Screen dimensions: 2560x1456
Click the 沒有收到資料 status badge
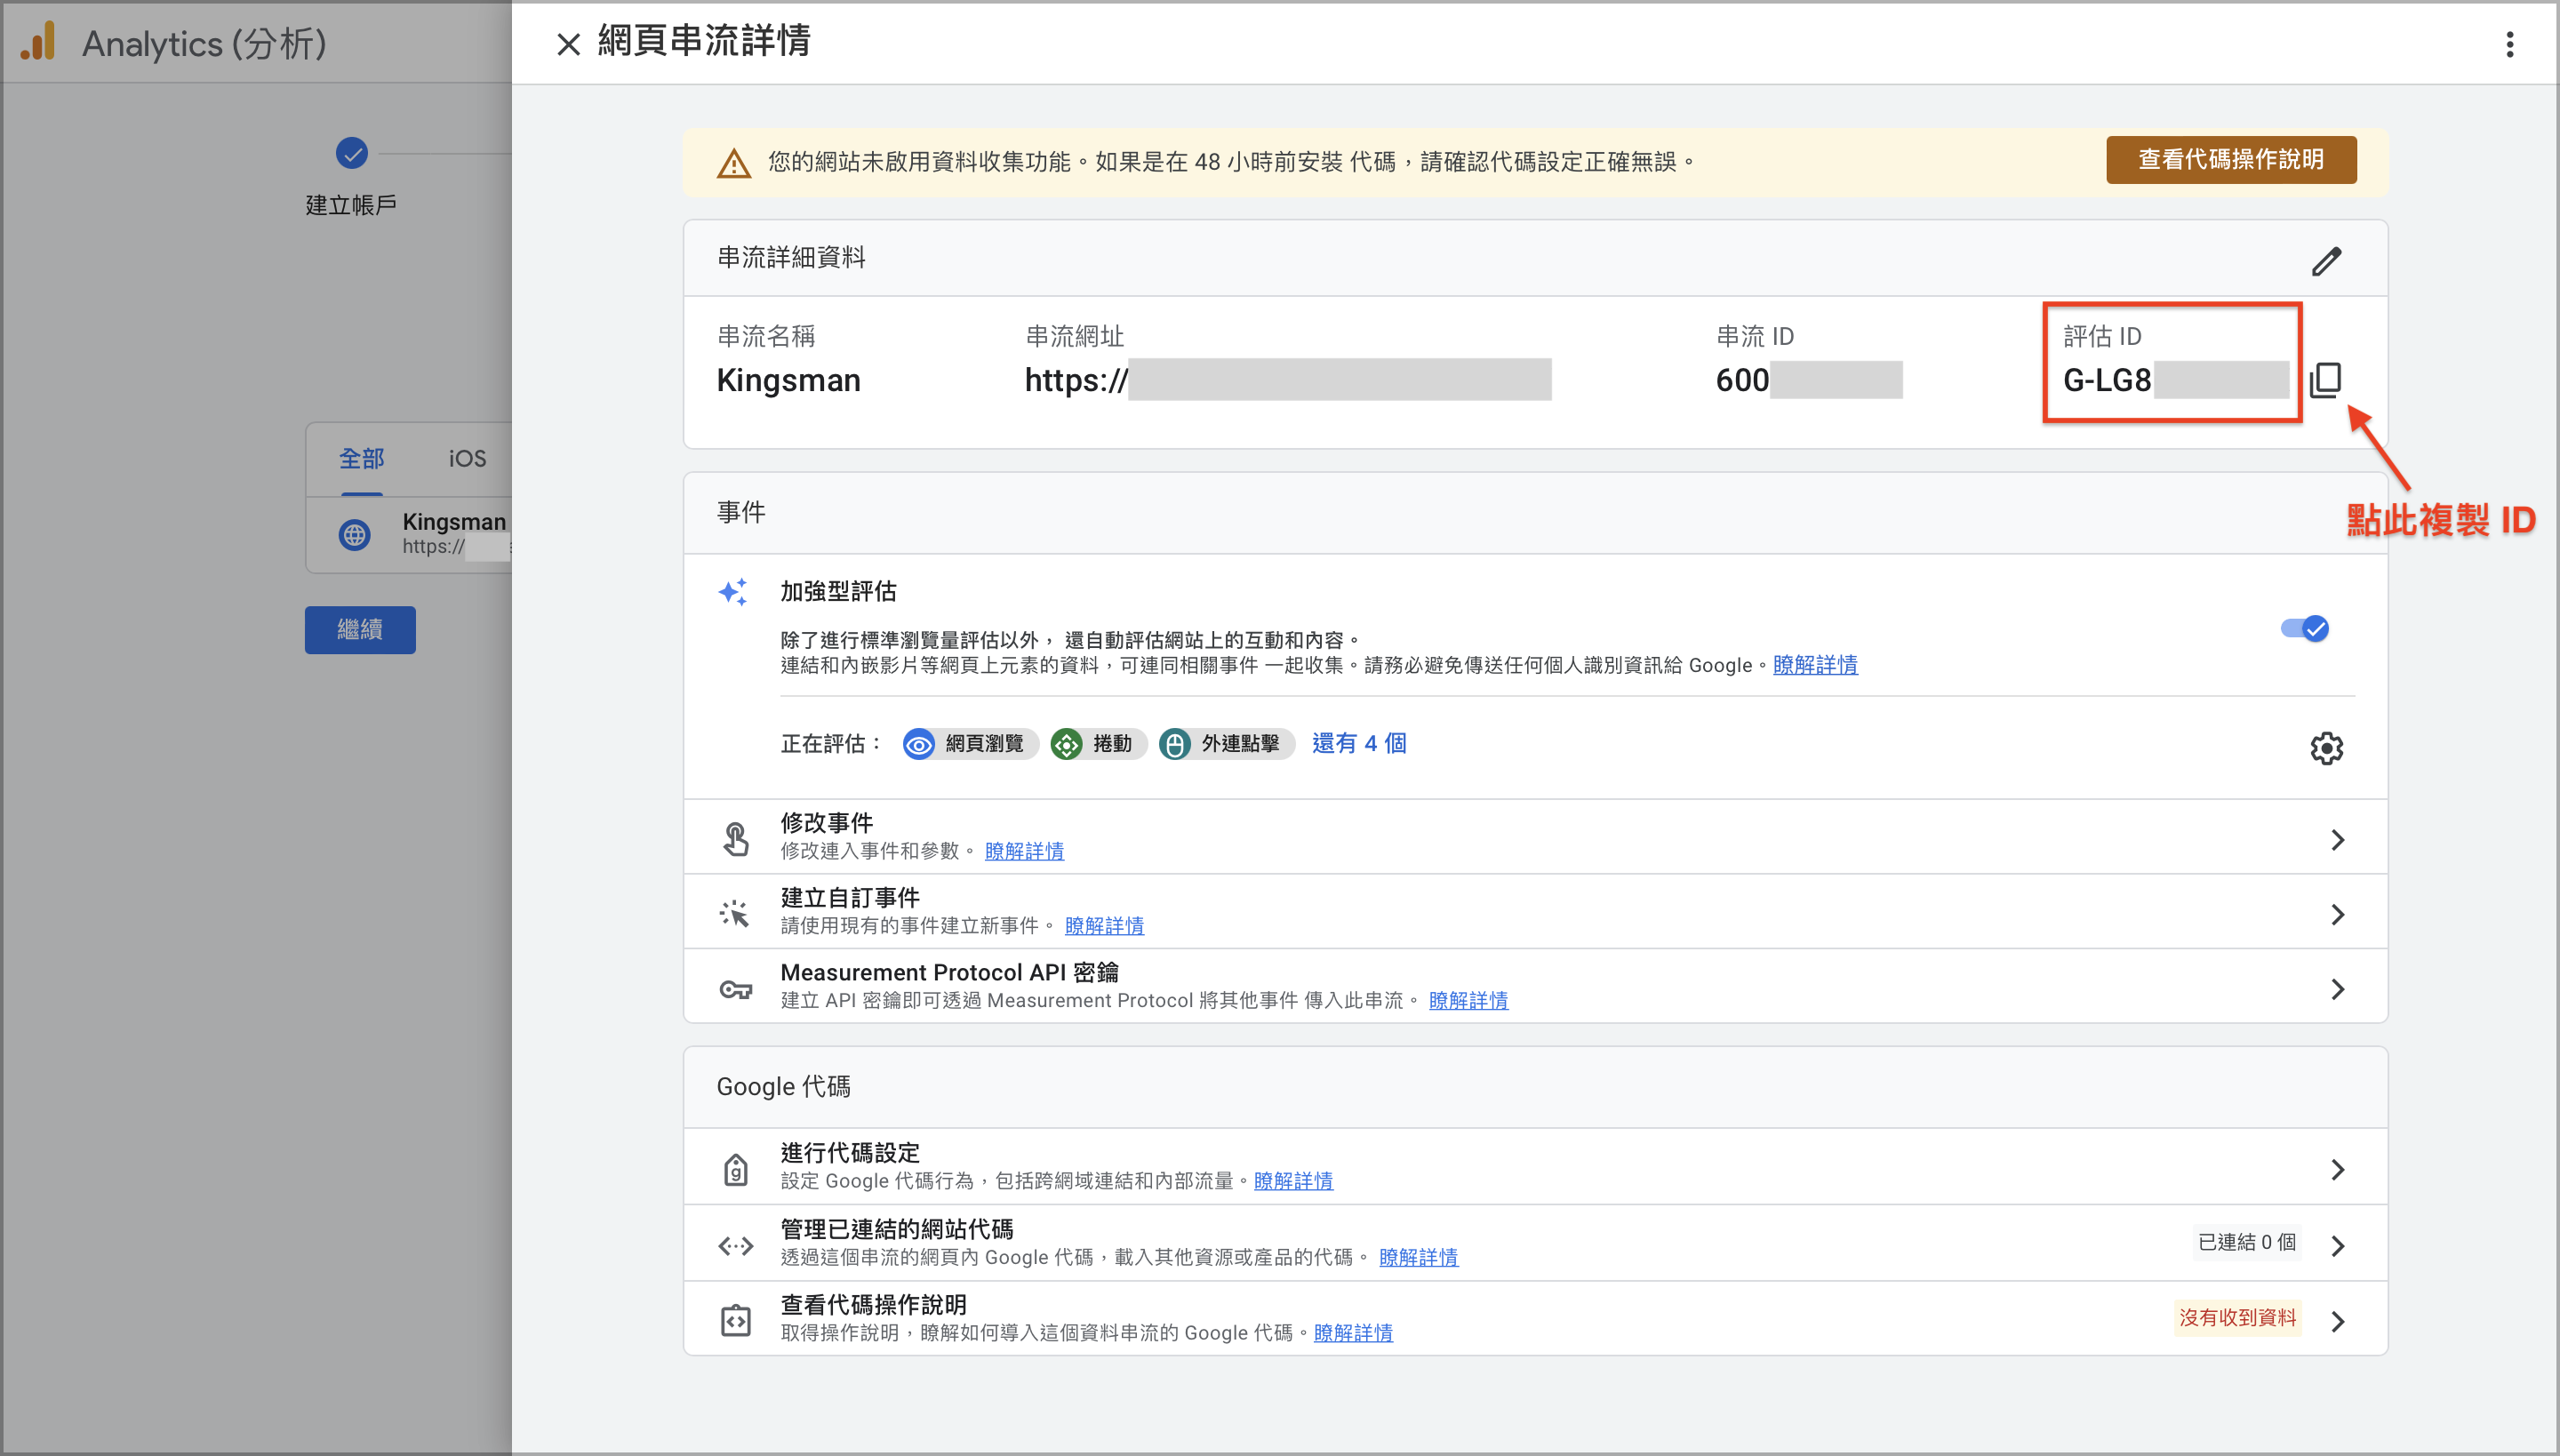[2237, 1317]
